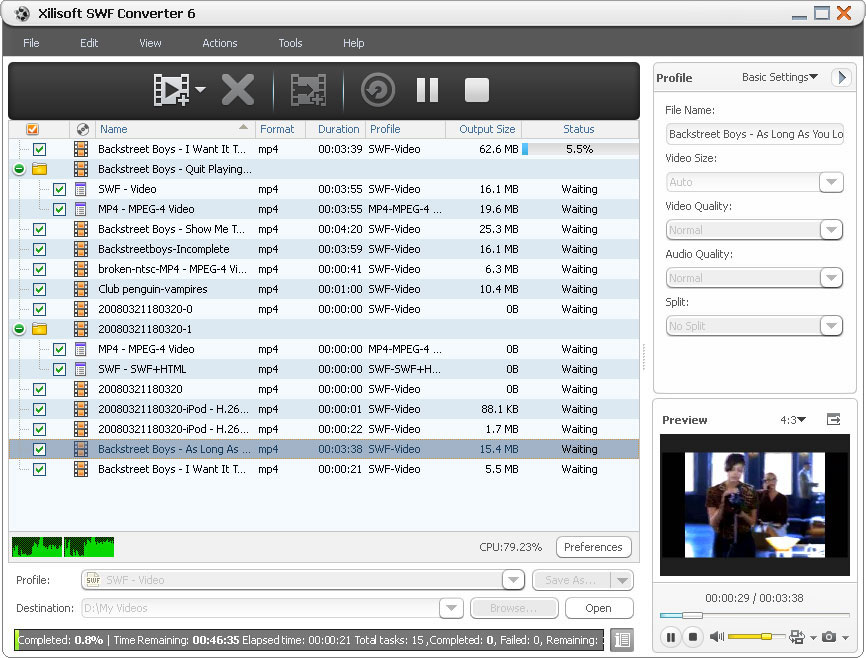Open the Actions menu
Viewport: 866px width, 658px height.
(219, 43)
